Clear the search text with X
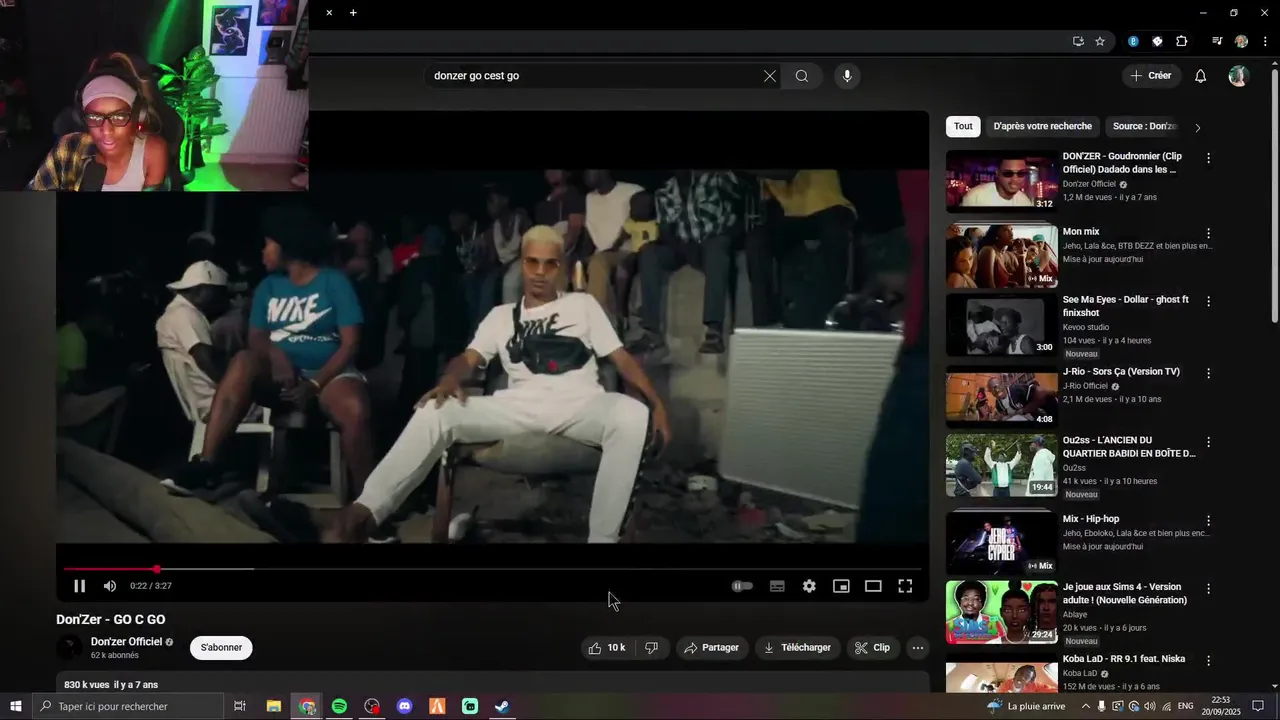Screen dimensions: 1280x720 tap(770, 76)
